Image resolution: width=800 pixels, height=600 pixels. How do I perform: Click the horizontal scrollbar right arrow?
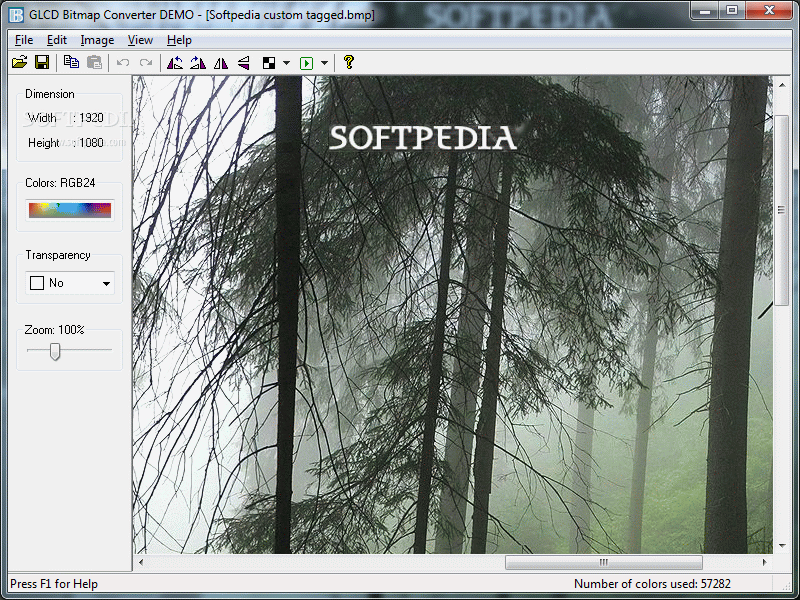[x=764, y=562]
